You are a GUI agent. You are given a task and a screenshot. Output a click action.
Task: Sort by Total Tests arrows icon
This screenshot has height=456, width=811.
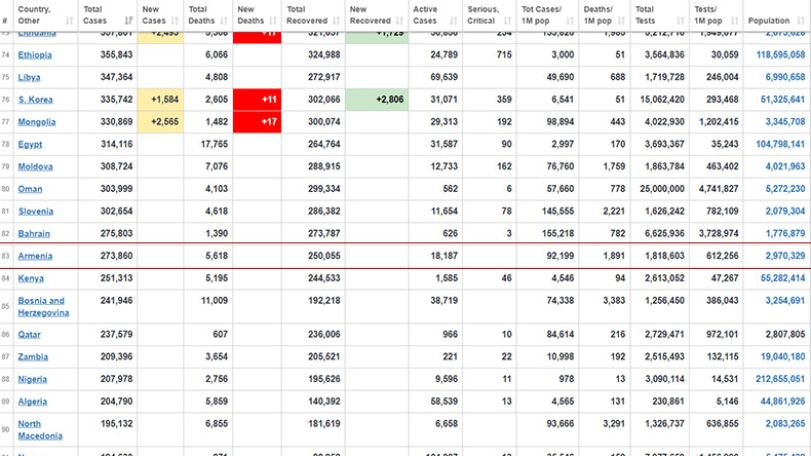point(680,21)
